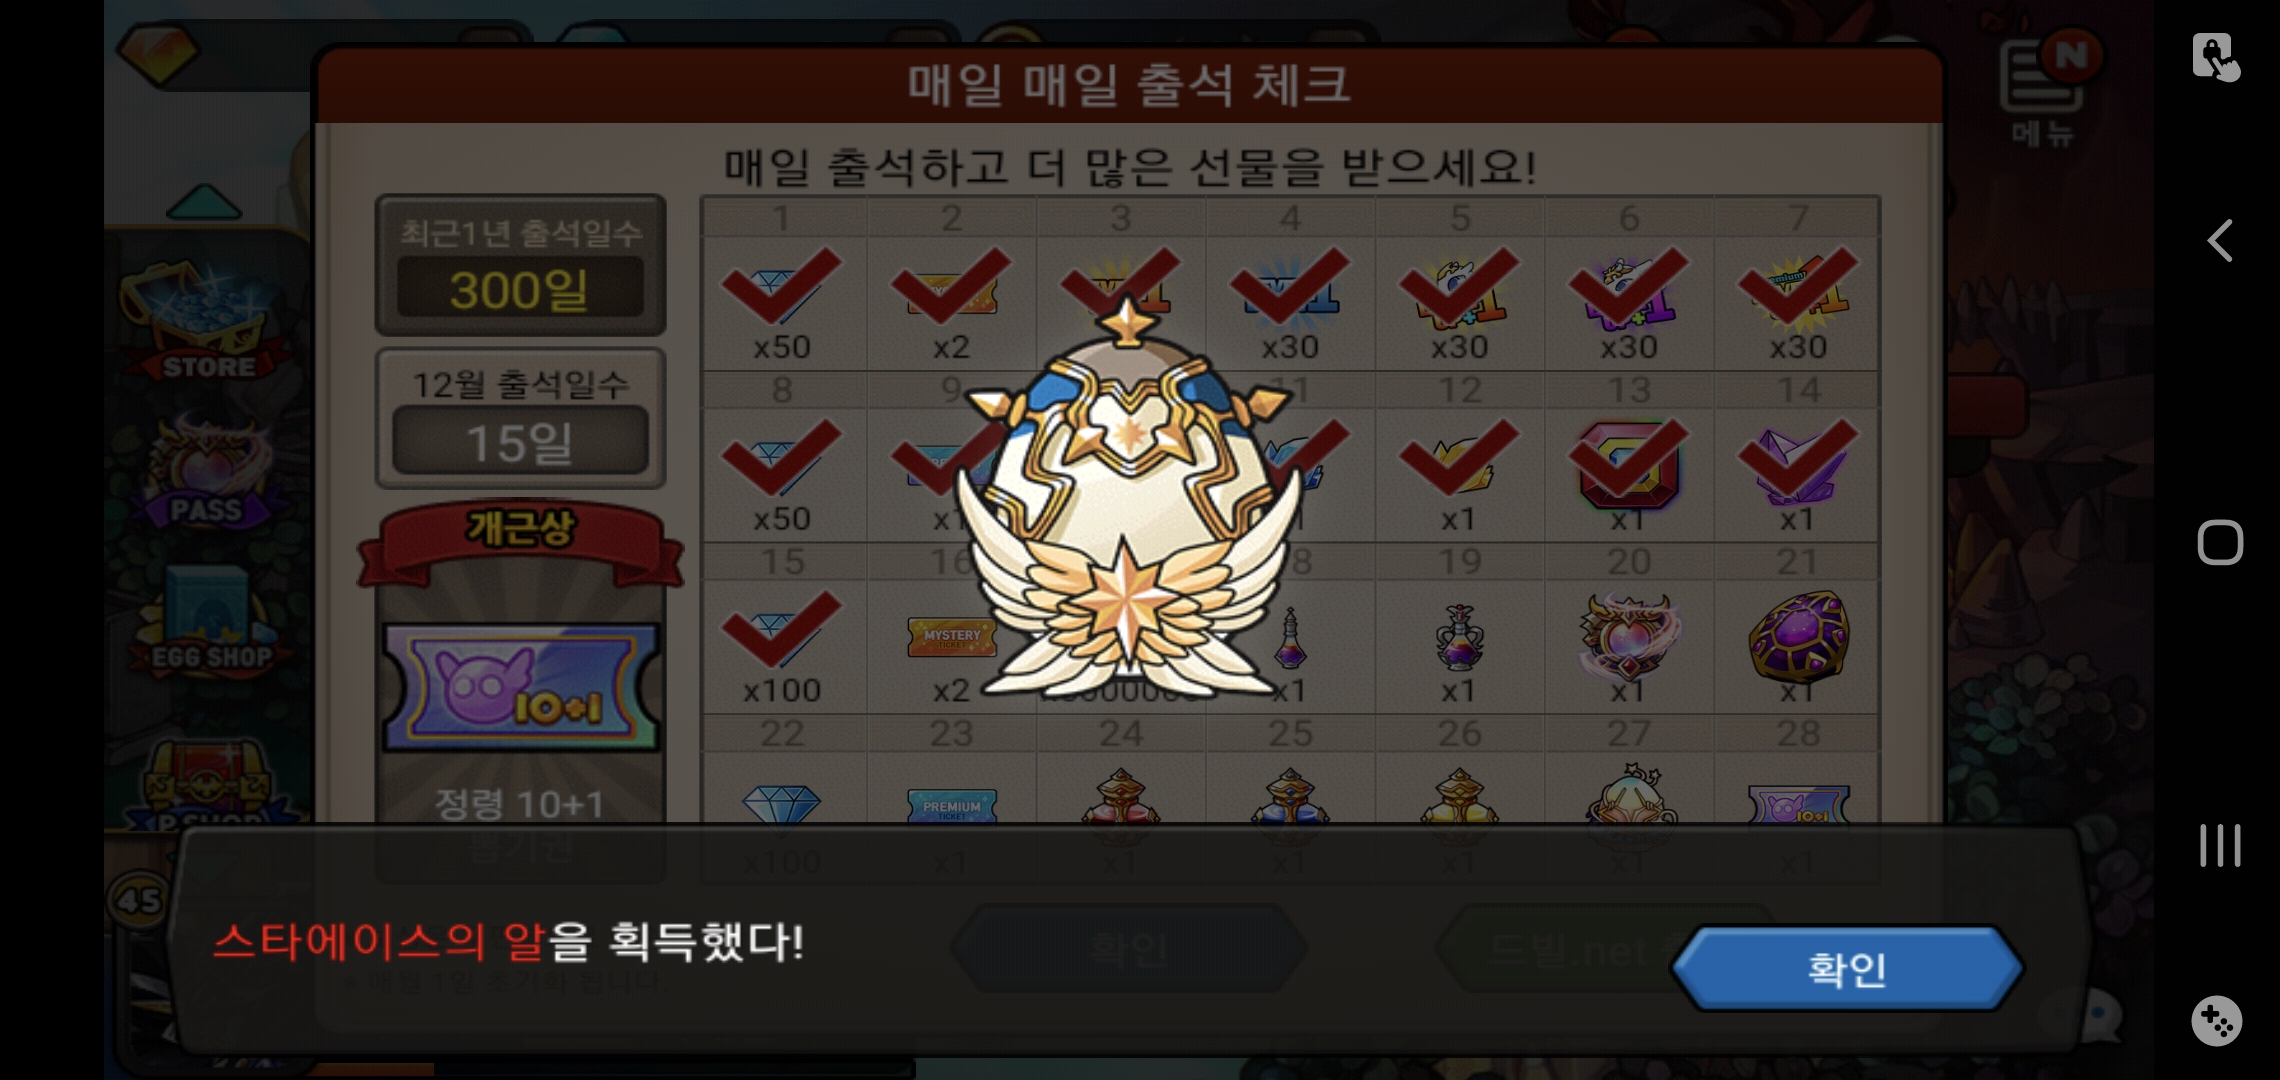
Task: Collapse sidebar with teal up arrow
Action: (204, 203)
